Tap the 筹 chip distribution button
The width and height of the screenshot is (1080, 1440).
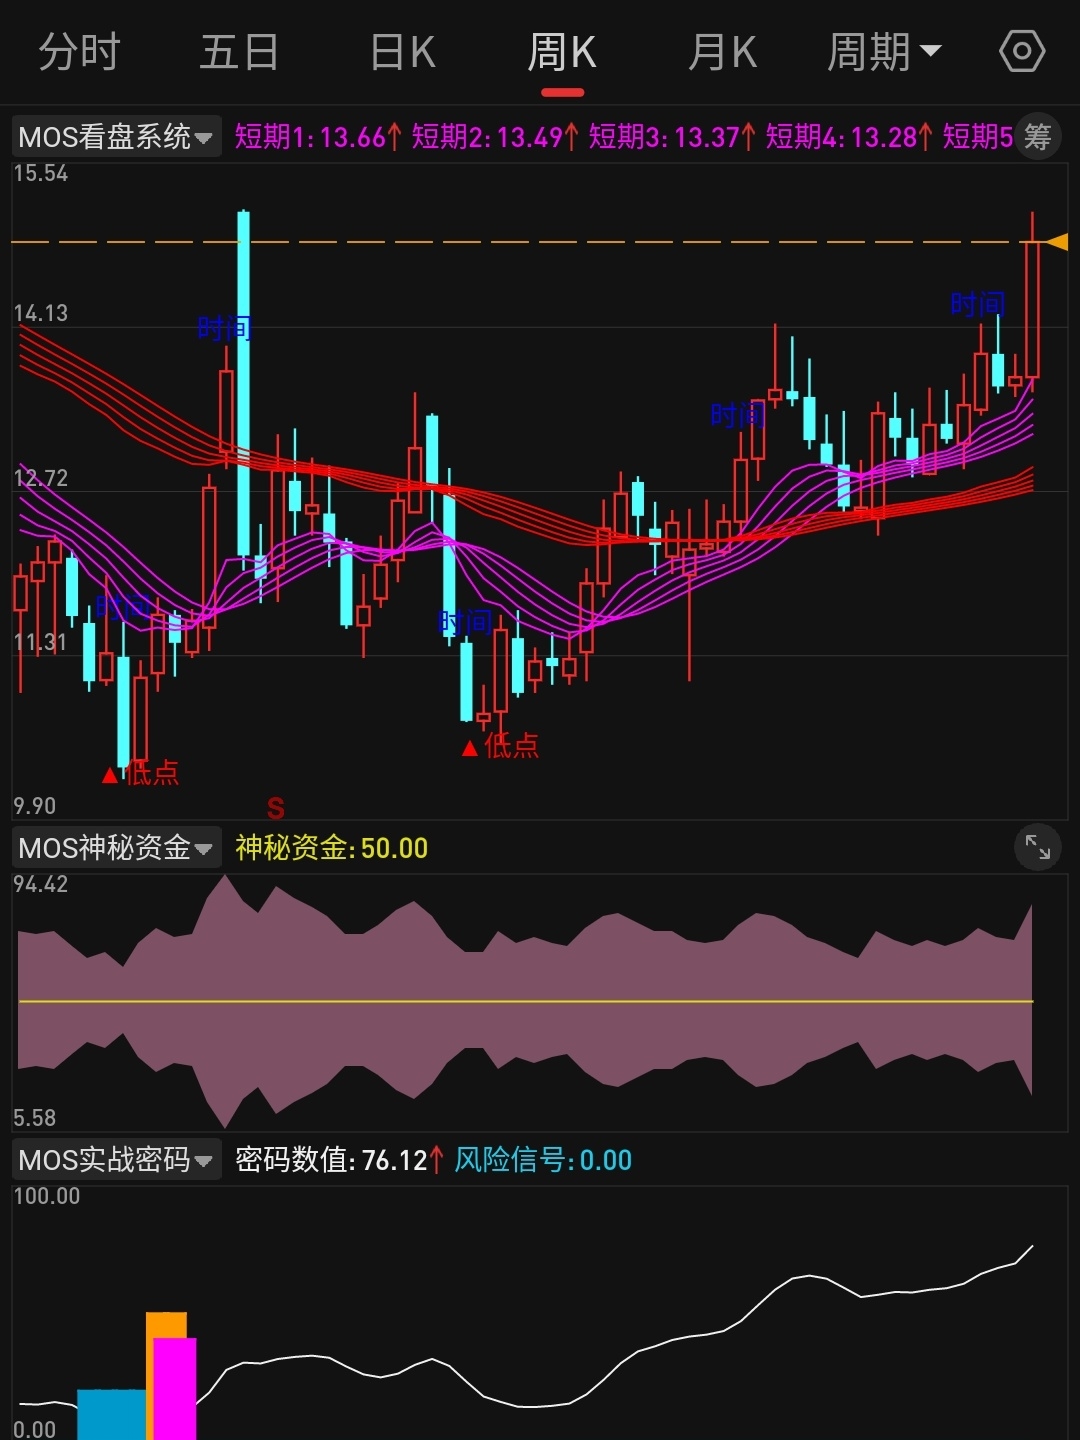point(1038,137)
